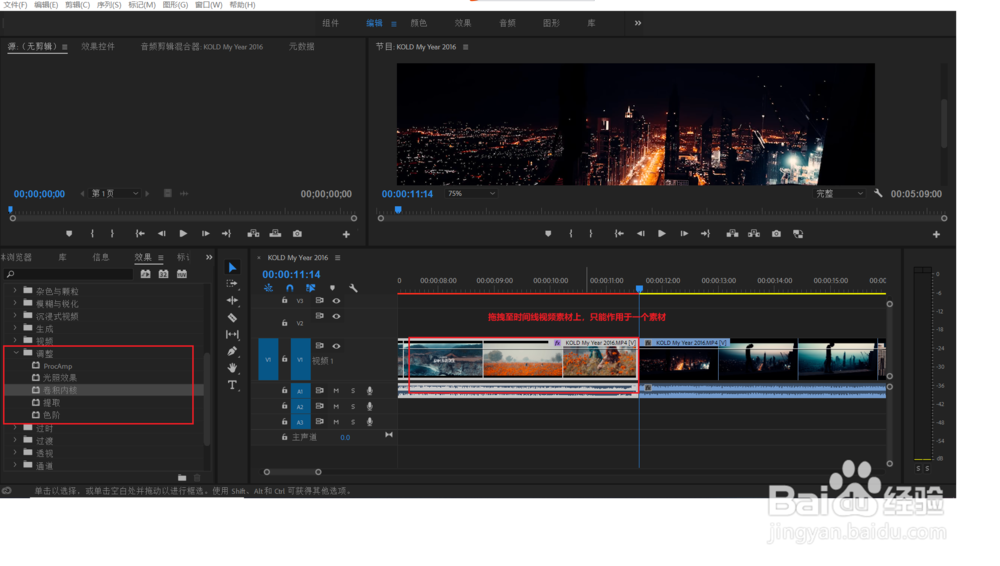Select the Type tool

(x=232, y=385)
